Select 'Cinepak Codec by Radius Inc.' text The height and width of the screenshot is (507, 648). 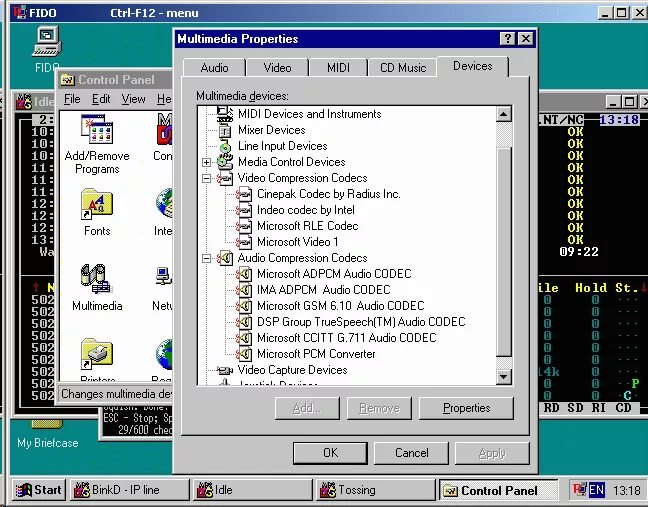click(x=329, y=194)
